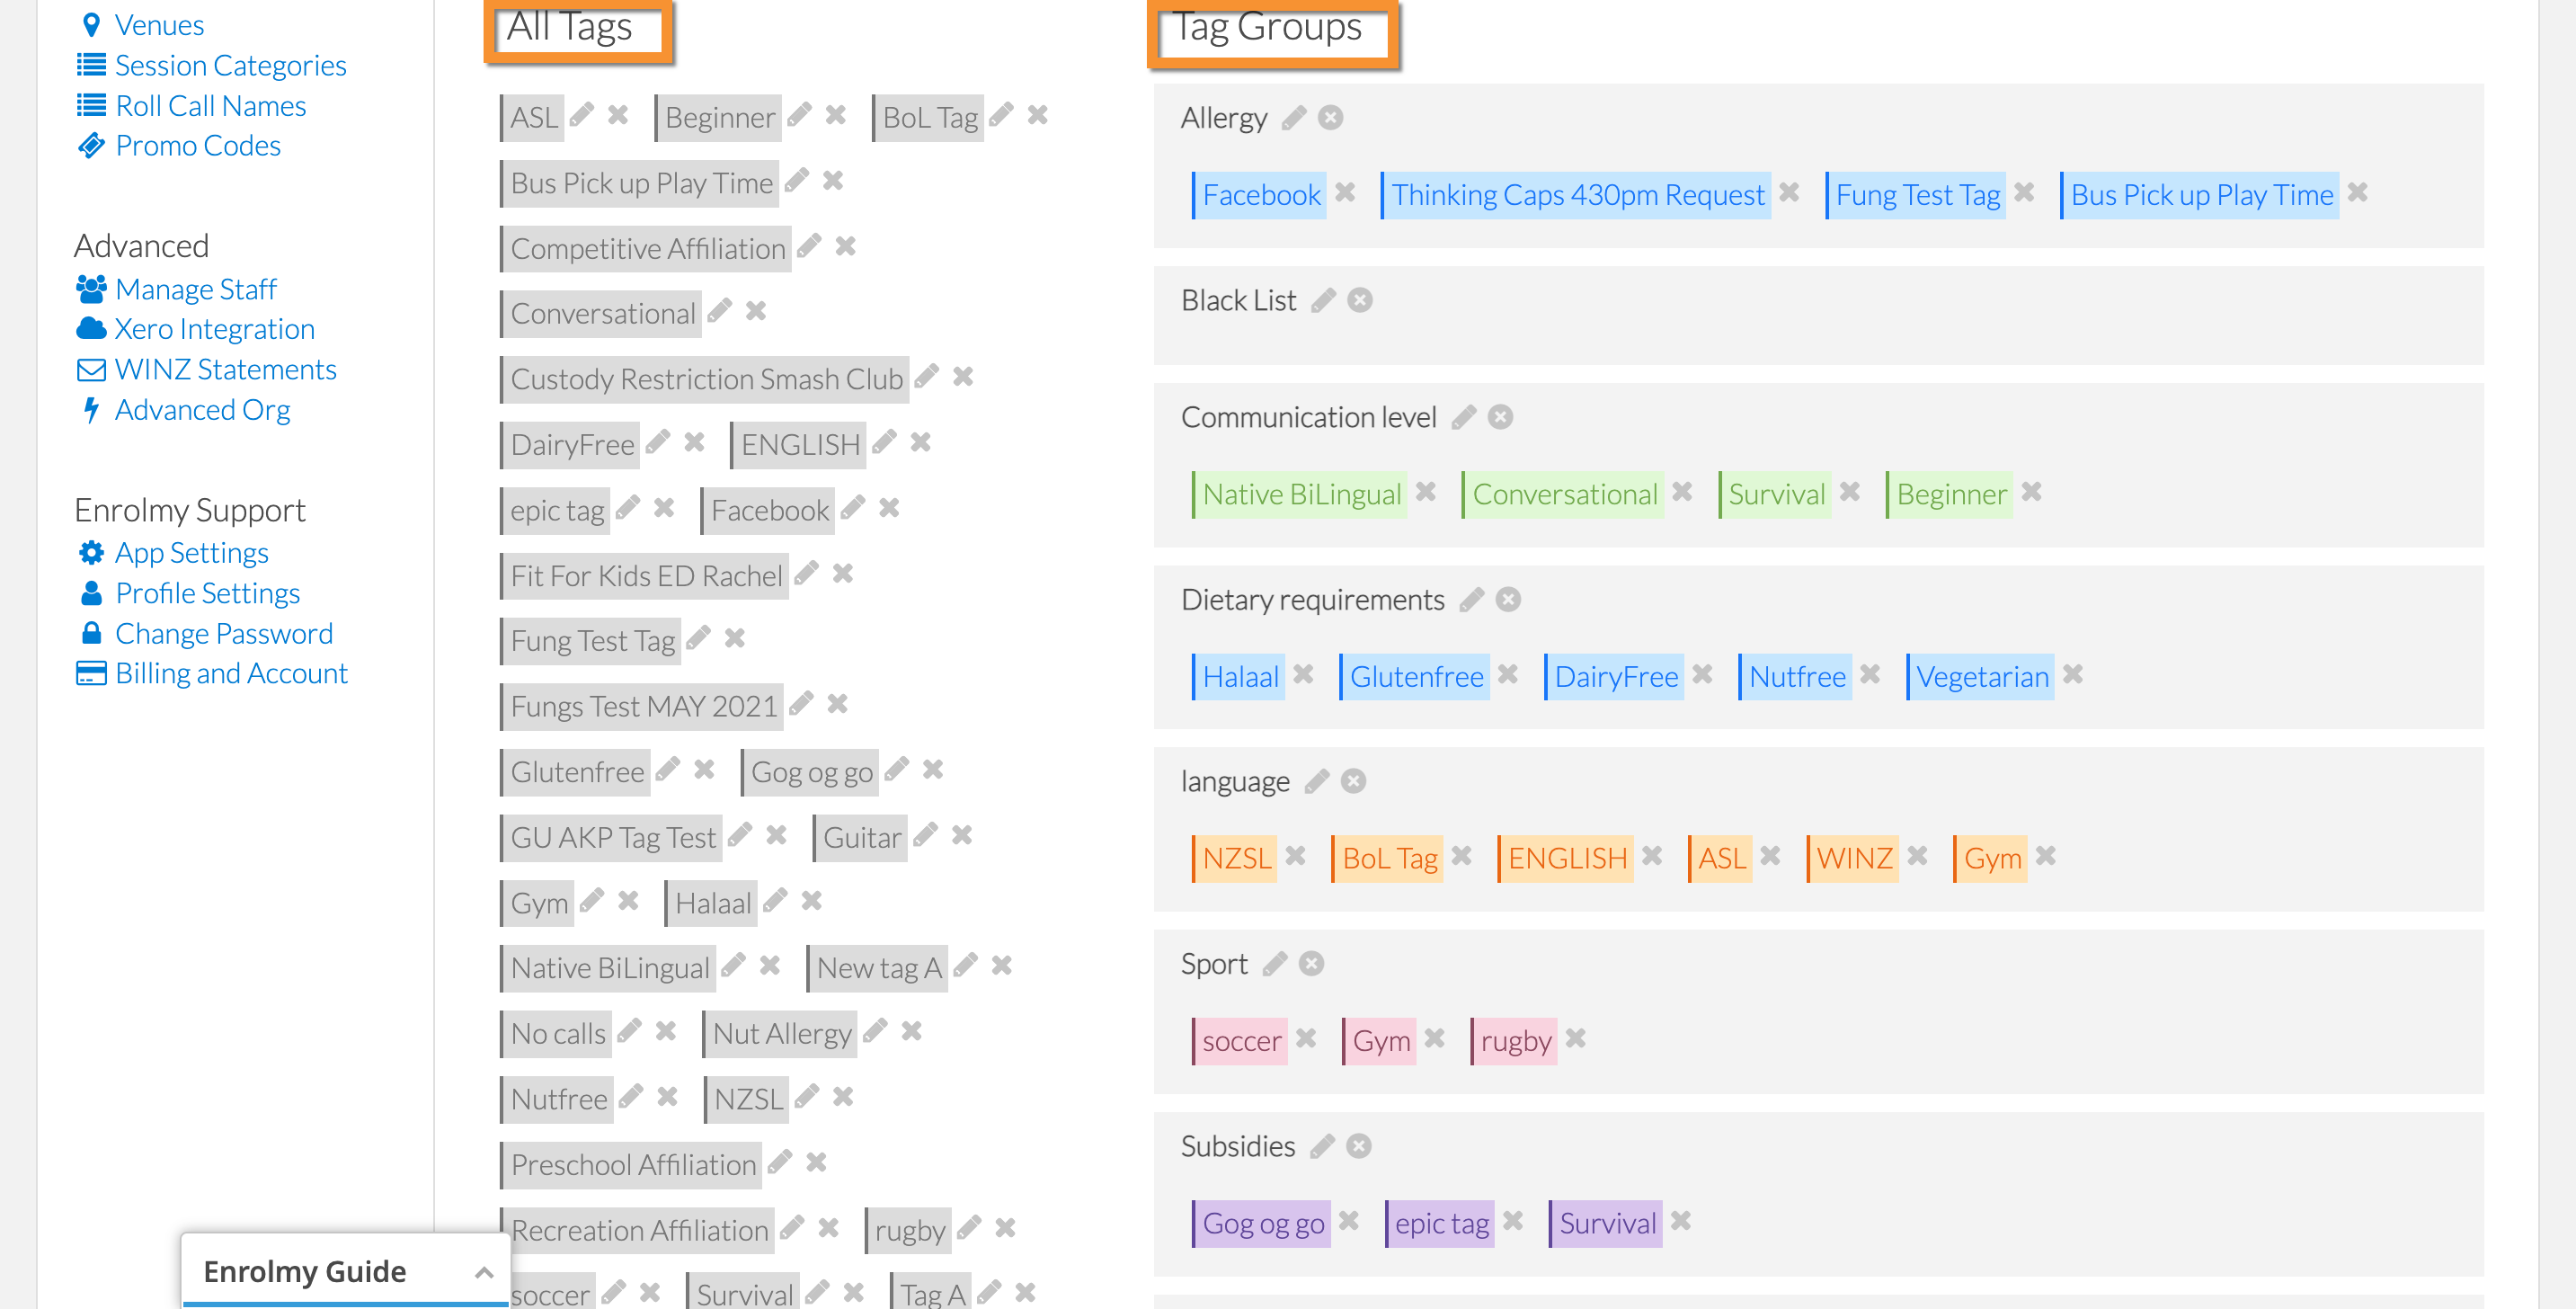Select the NZSL tag in language group
Image resolution: width=2576 pixels, height=1309 pixels.
[1235, 859]
